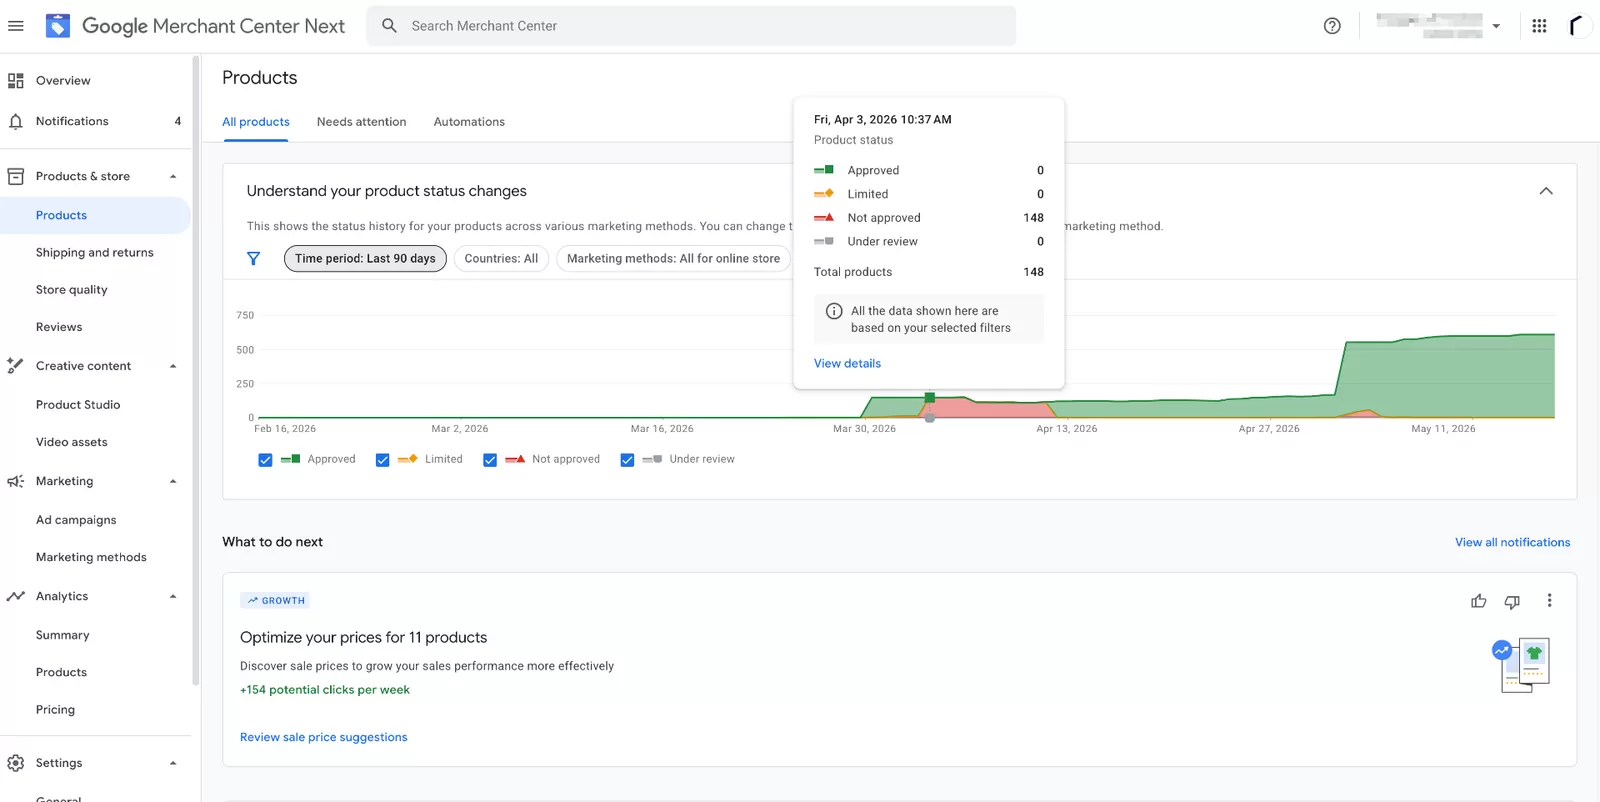
Task: Click the View details link in tooltip
Action: tap(847, 364)
